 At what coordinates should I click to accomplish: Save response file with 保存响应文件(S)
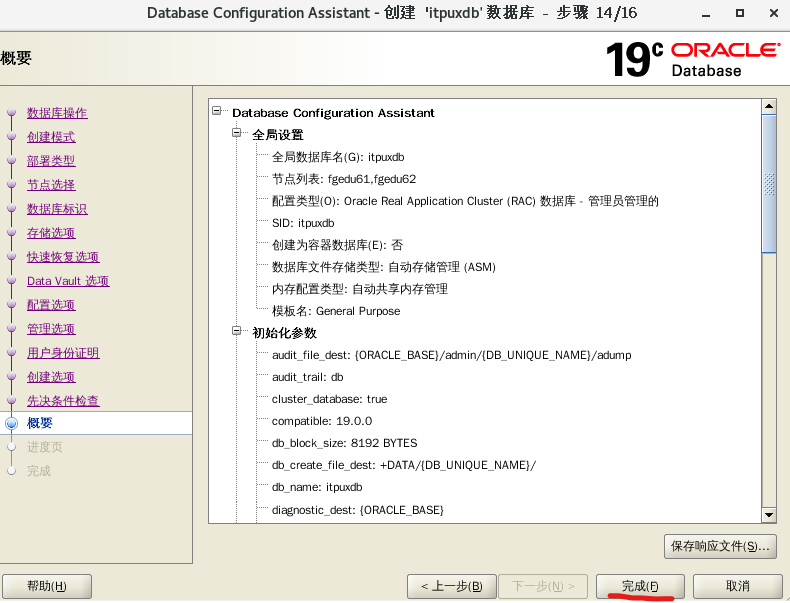tap(720, 547)
